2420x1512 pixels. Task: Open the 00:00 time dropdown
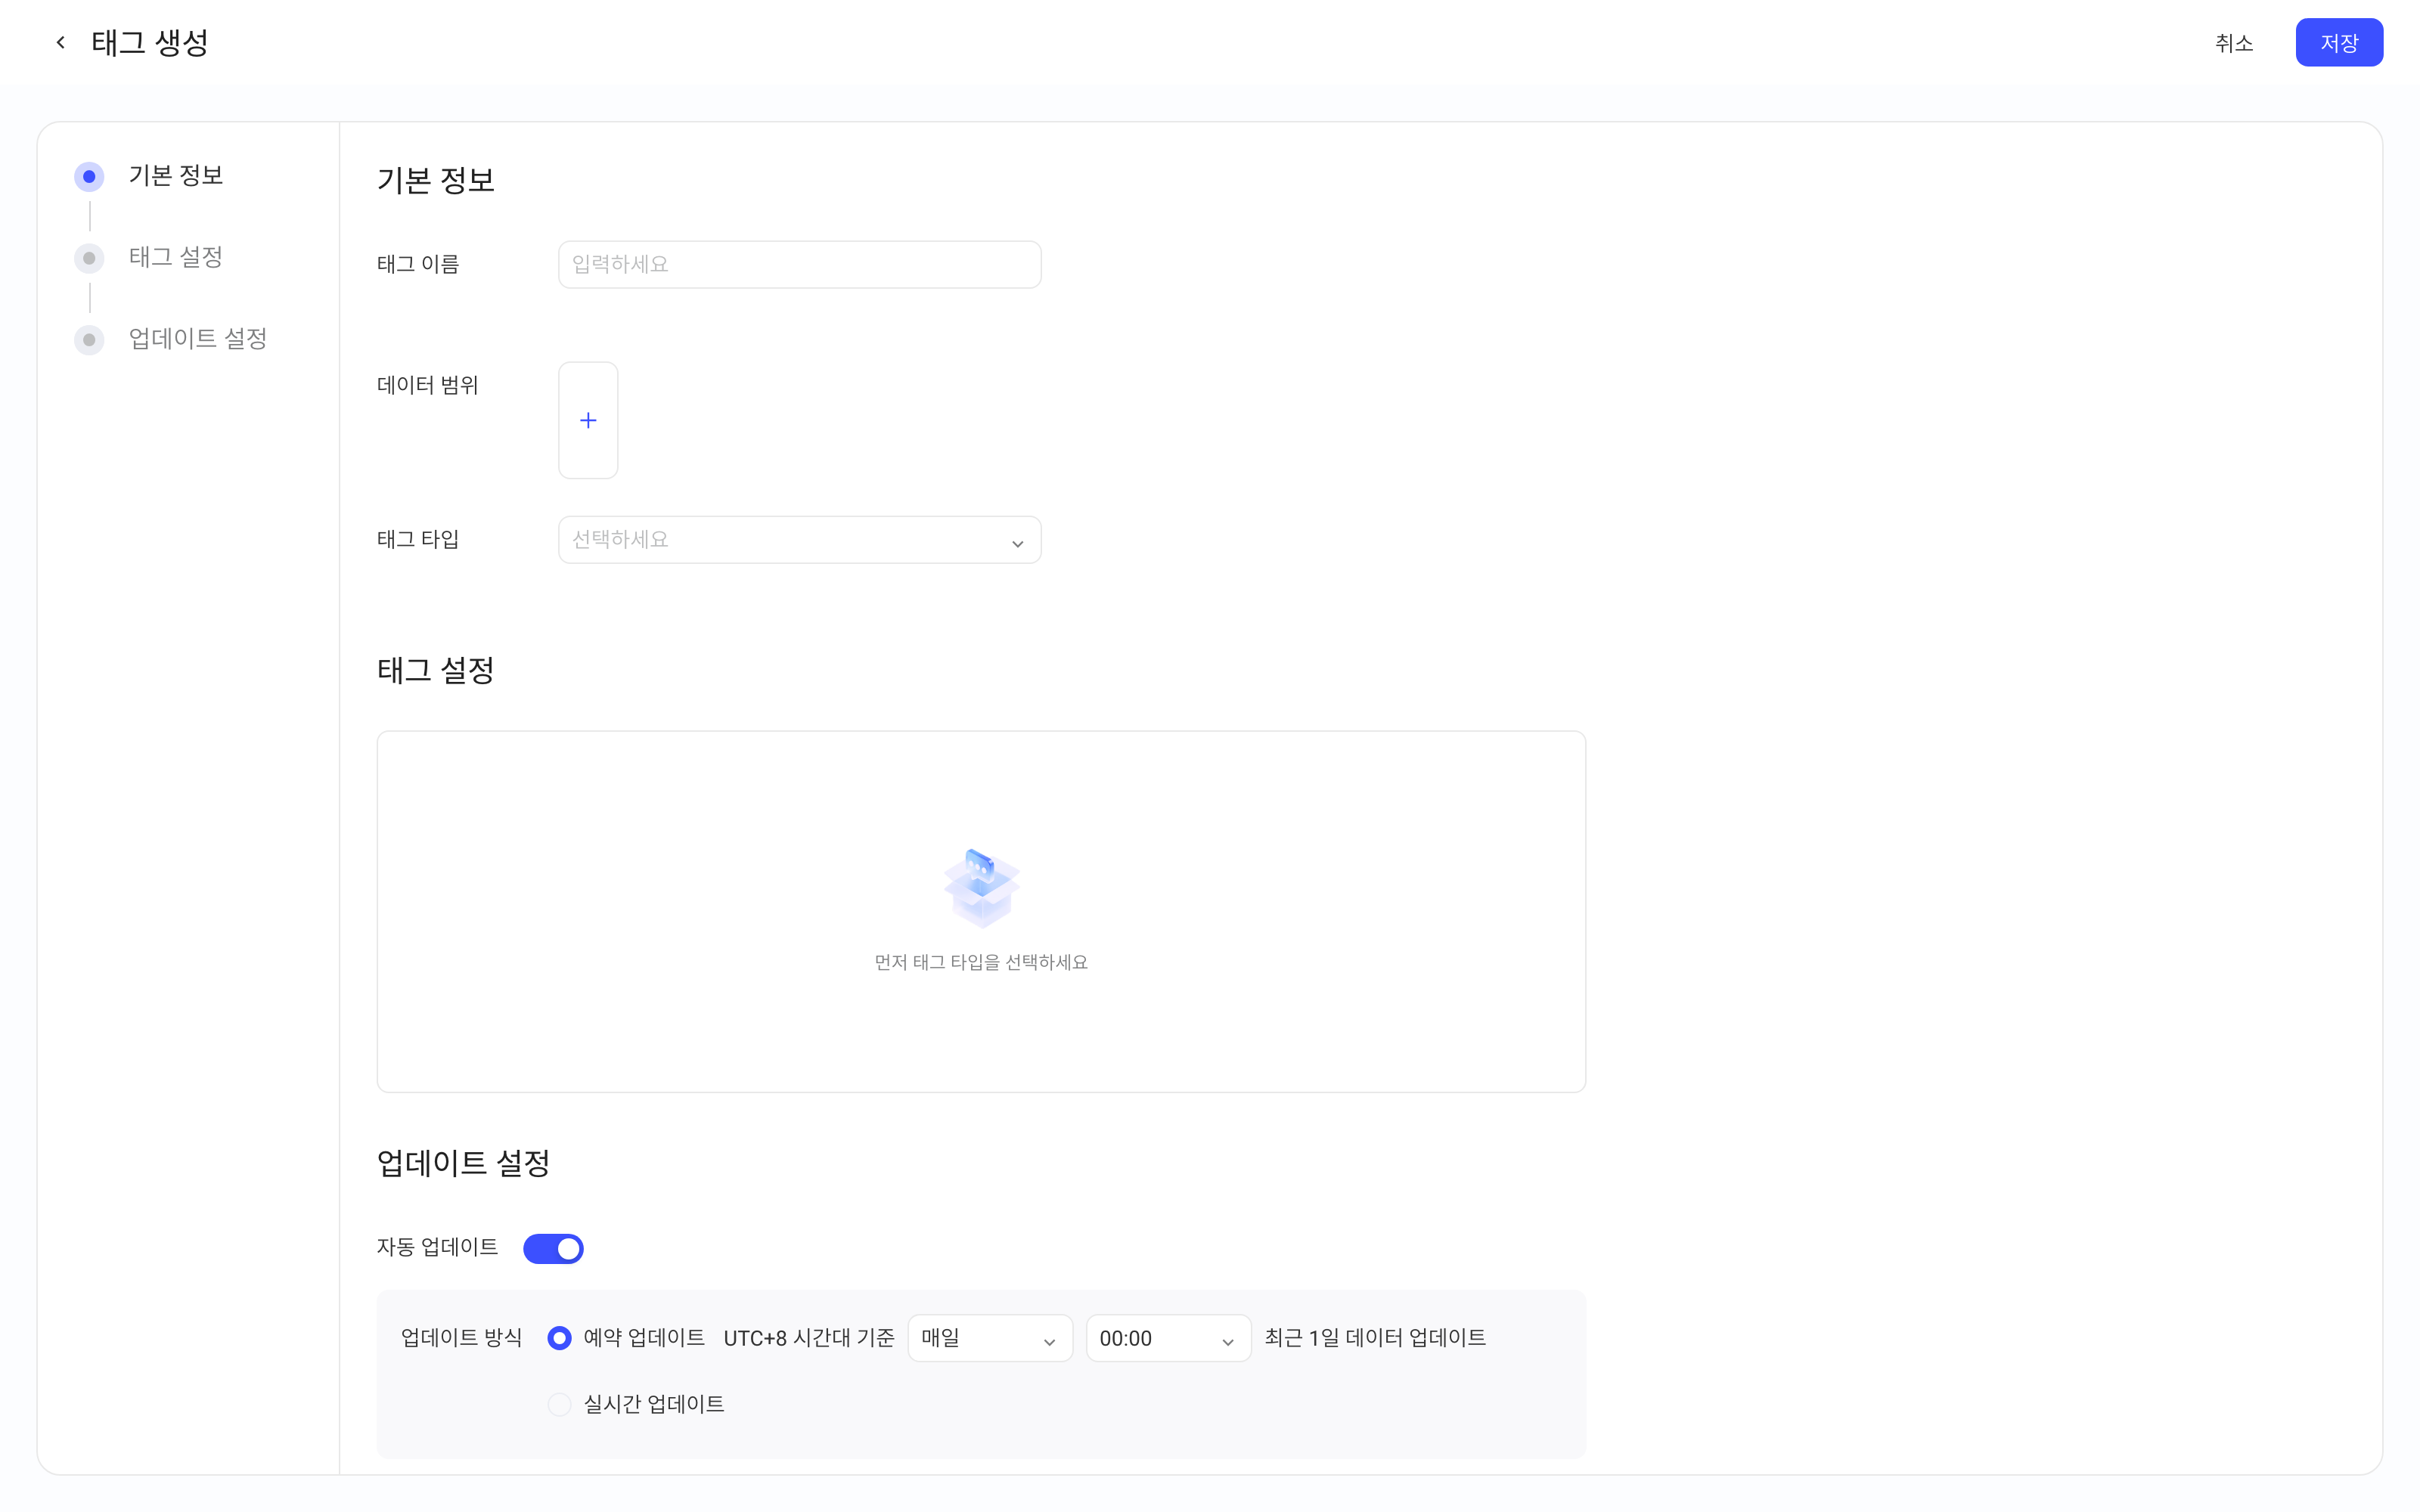pos(1168,1338)
